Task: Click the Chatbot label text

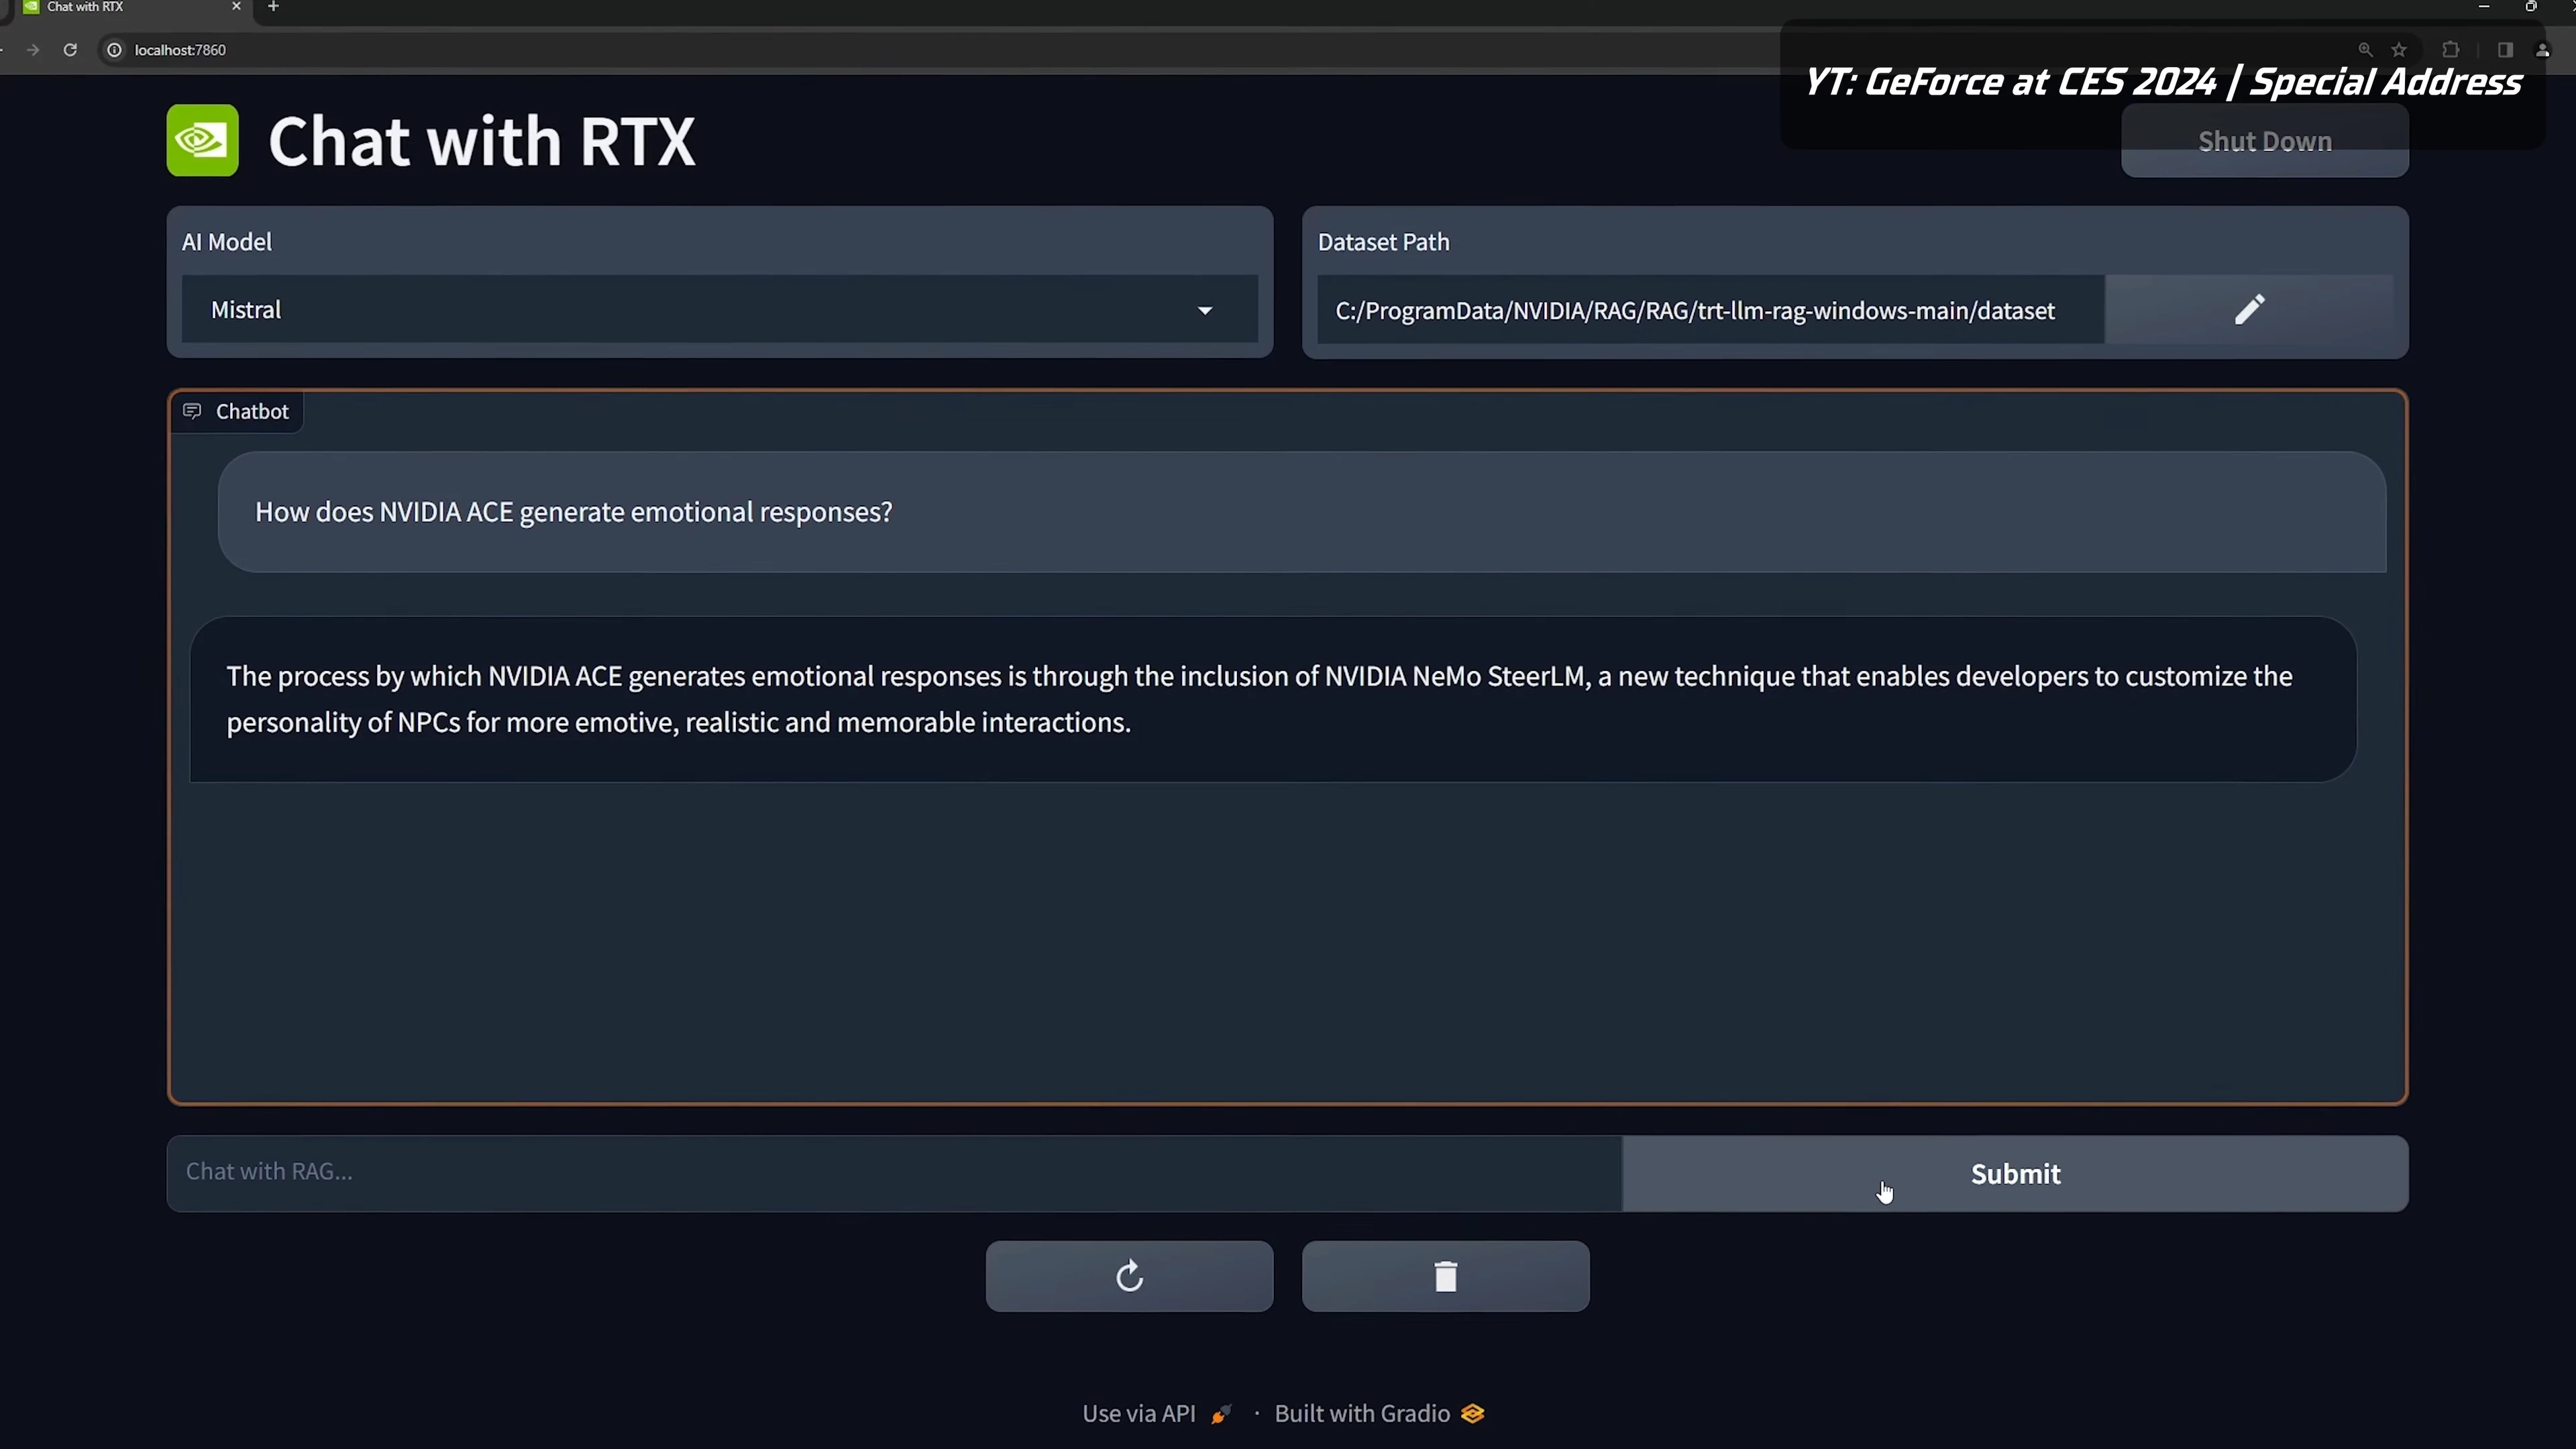Action: pos(252,411)
